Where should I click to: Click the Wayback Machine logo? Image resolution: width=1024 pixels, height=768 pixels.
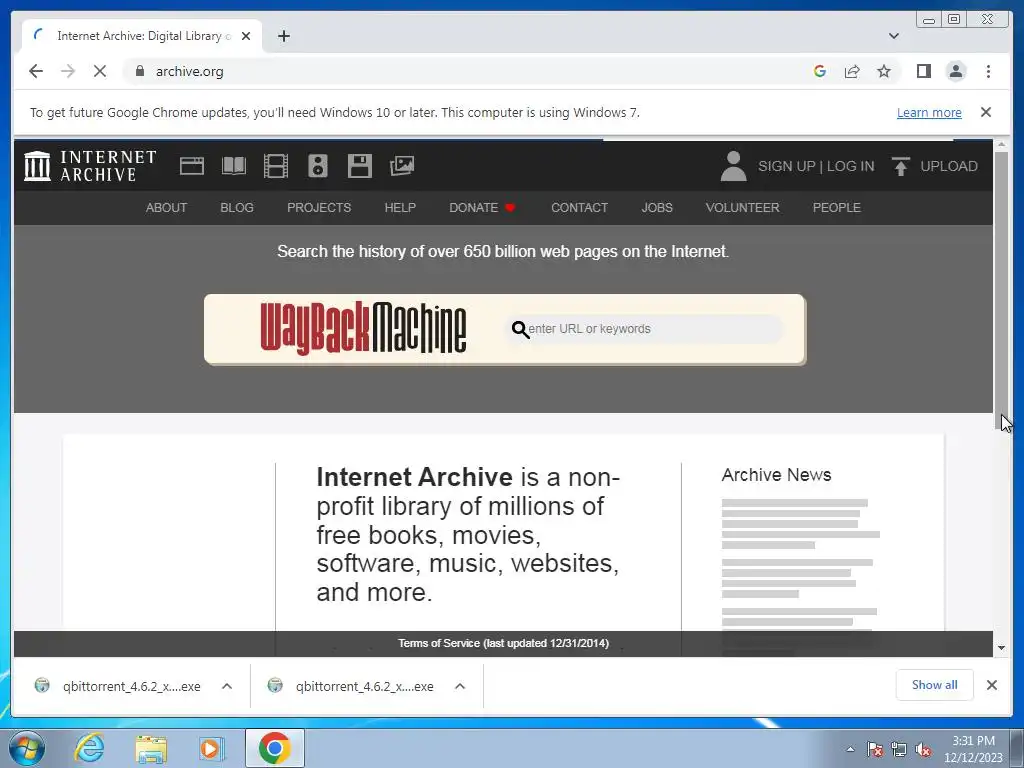[x=363, y=328]
